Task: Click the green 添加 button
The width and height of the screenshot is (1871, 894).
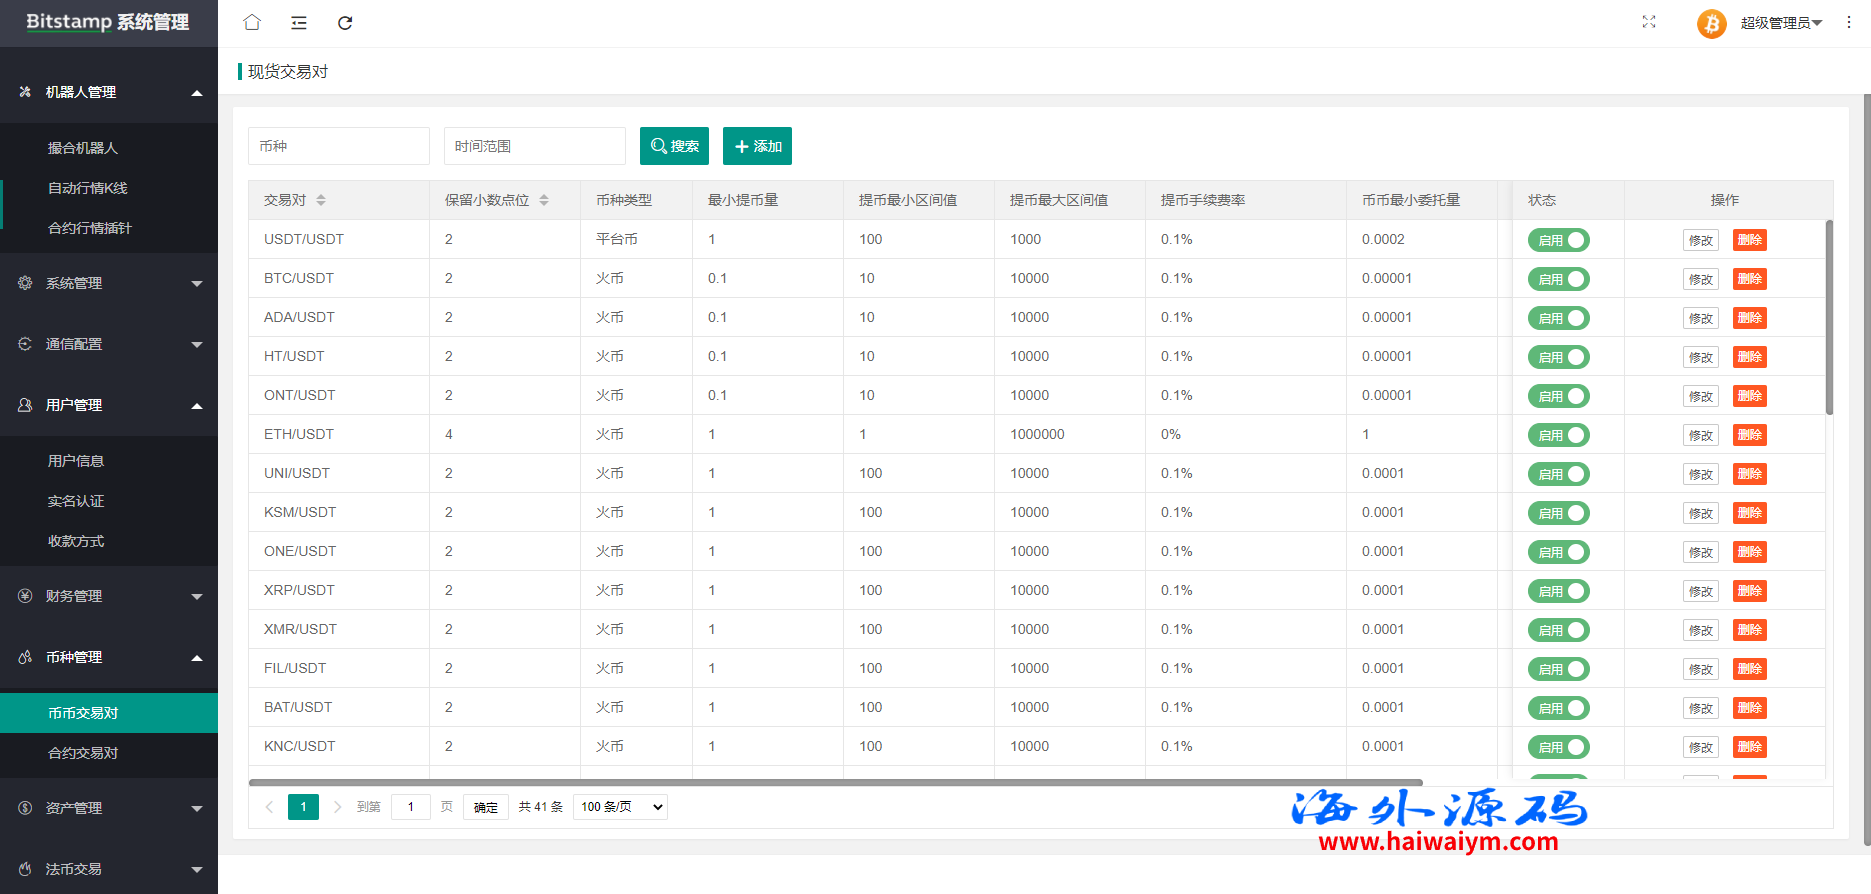Action: point(757,146)
